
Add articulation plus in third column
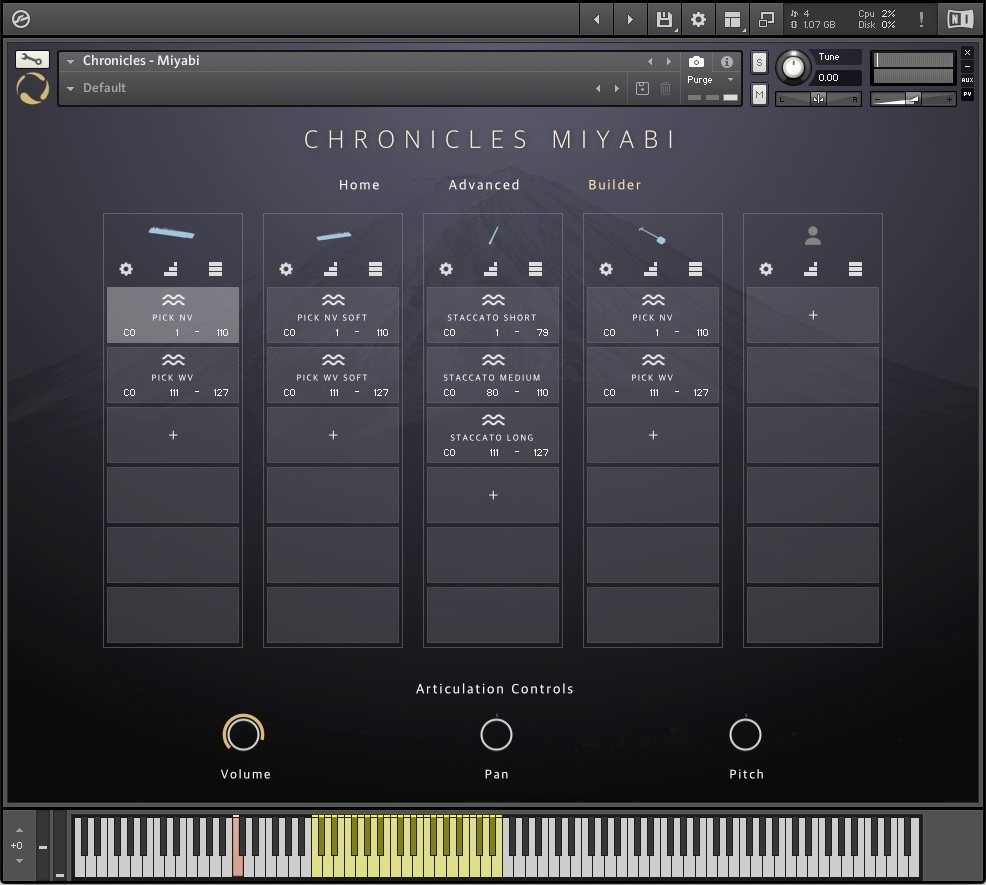pyautogui.click(x=493, y=496)
